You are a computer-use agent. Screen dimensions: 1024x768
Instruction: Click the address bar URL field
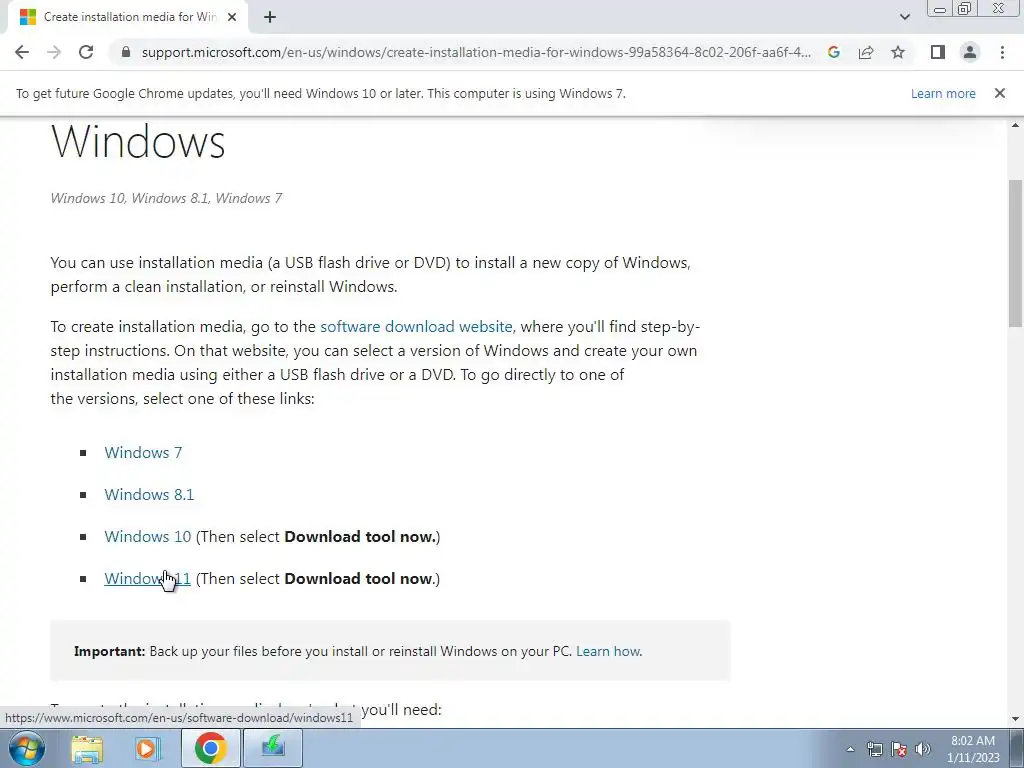[x=476, y=52]
